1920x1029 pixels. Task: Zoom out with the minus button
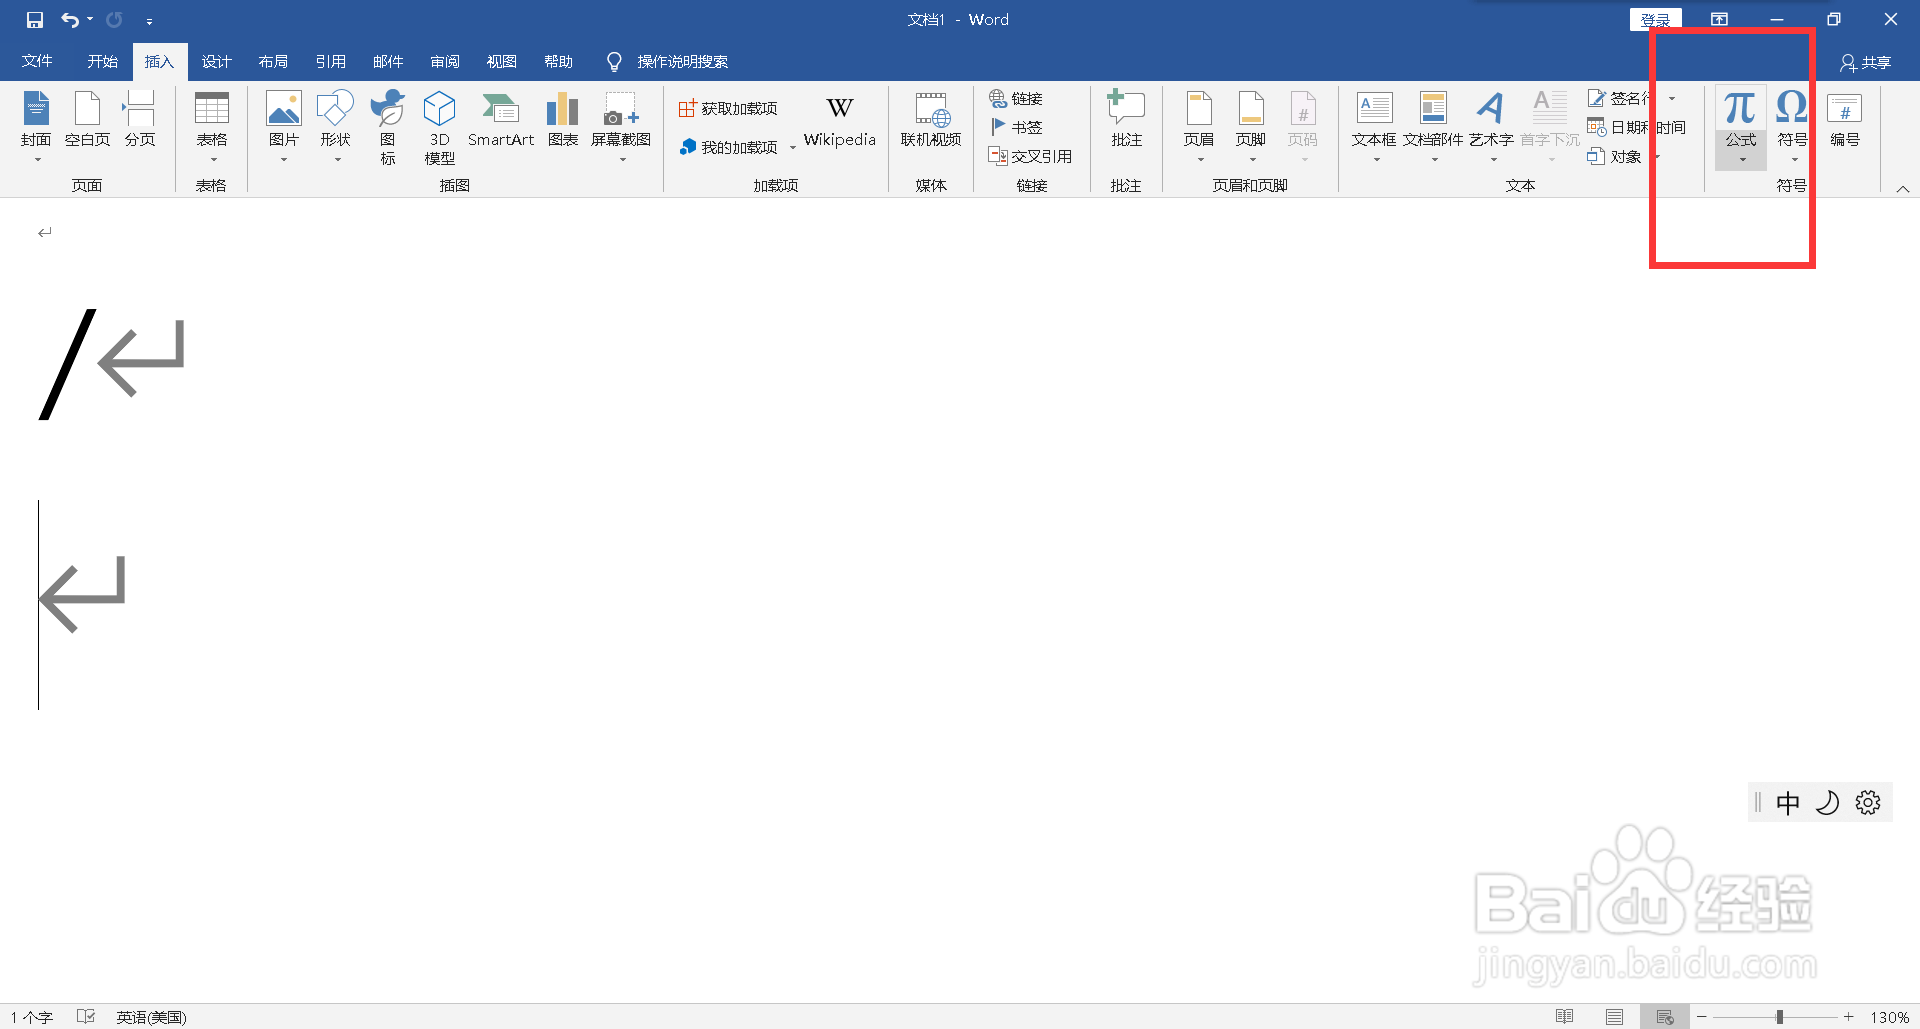coord(1701,1017)
